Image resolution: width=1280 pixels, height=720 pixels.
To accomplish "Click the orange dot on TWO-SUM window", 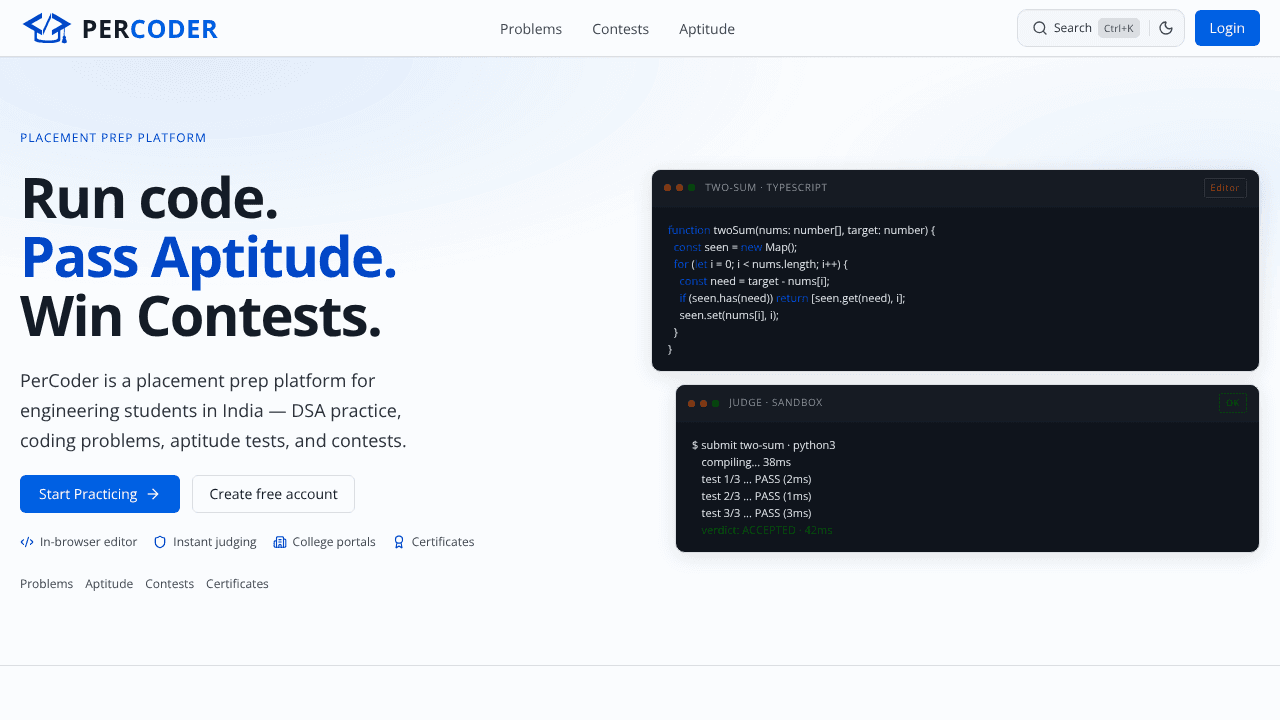I will (x=680, y=188).
